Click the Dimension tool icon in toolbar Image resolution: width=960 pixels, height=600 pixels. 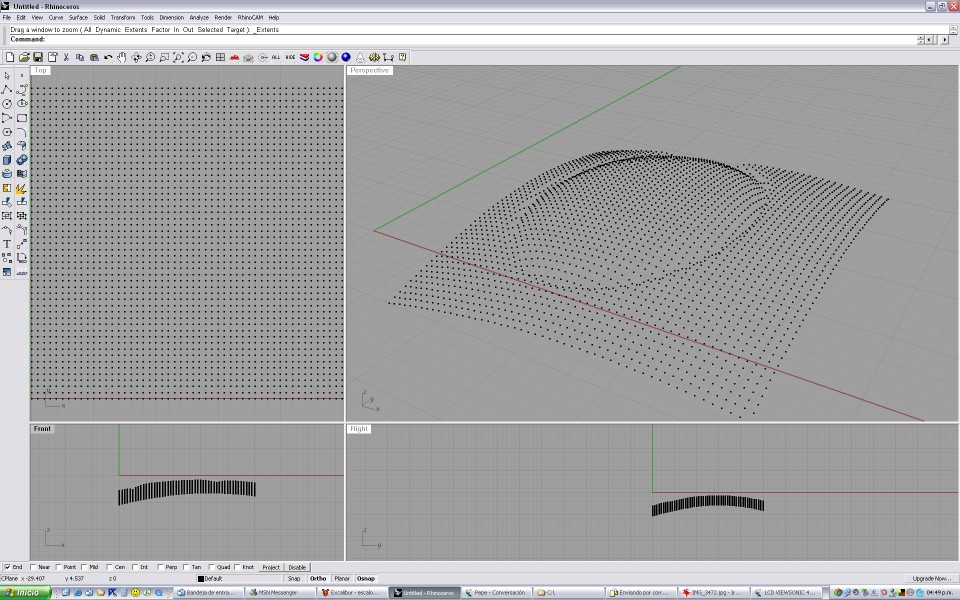(x=388, y=57)
